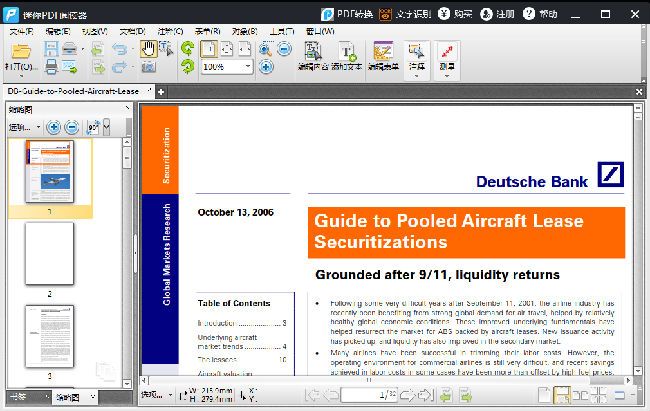Click the scanner icon below the save icon
Viewport: 650px width, 411px height.
51,66
